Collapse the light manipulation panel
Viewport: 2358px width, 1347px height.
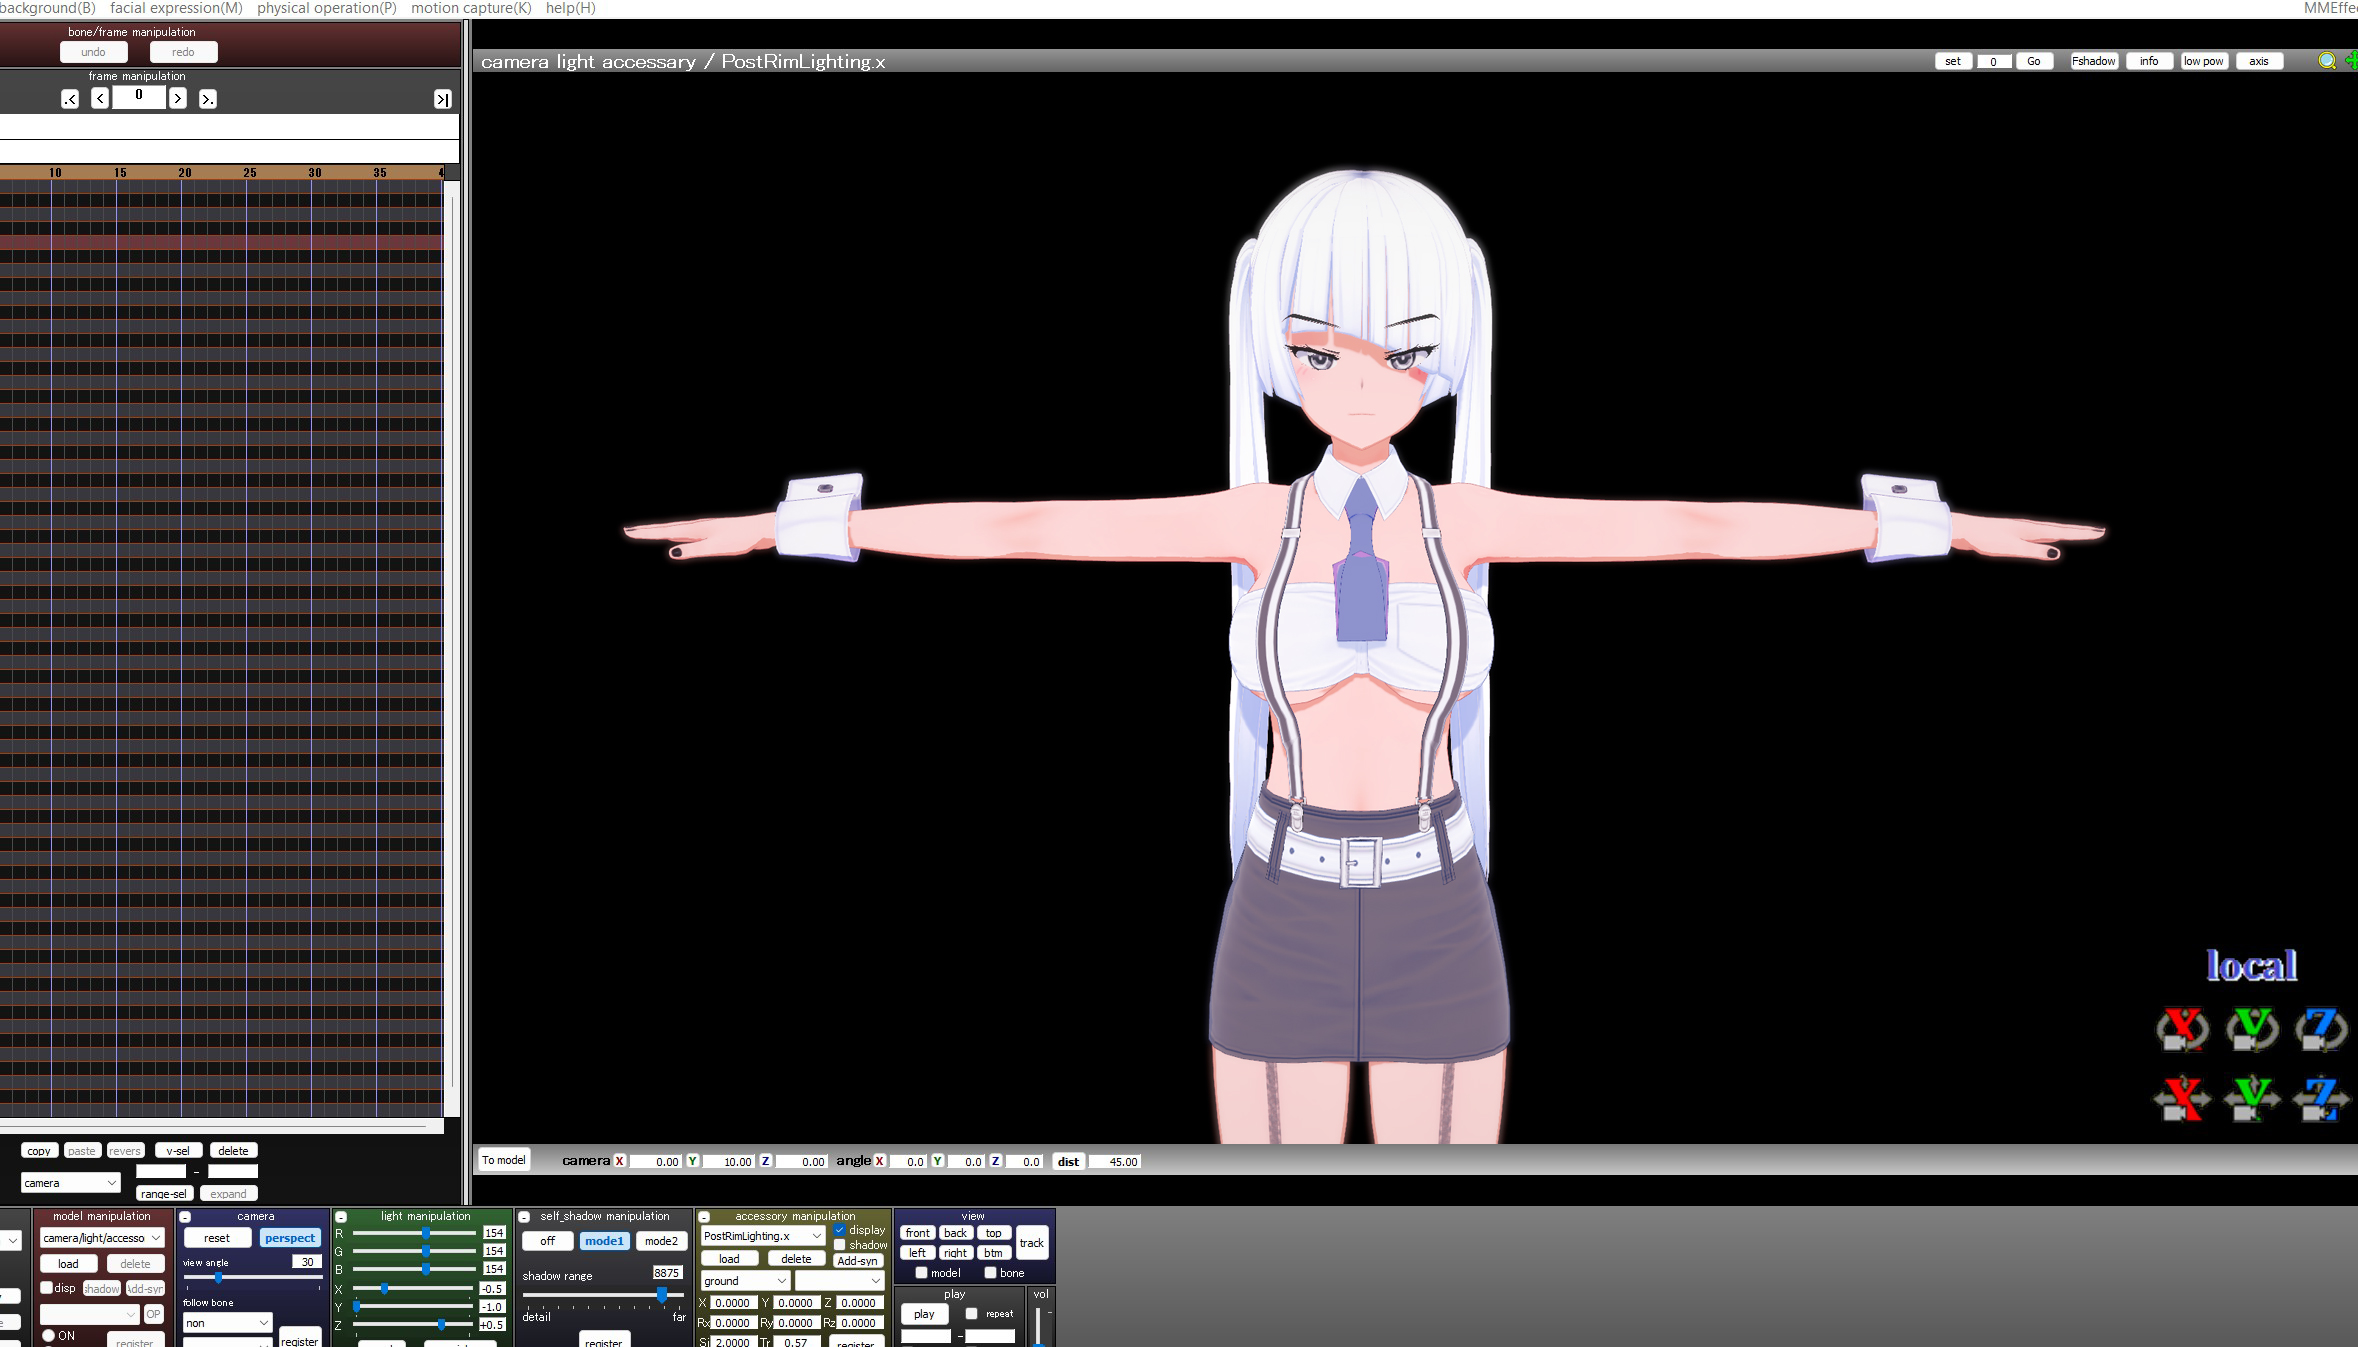[x=341, y=1217]
